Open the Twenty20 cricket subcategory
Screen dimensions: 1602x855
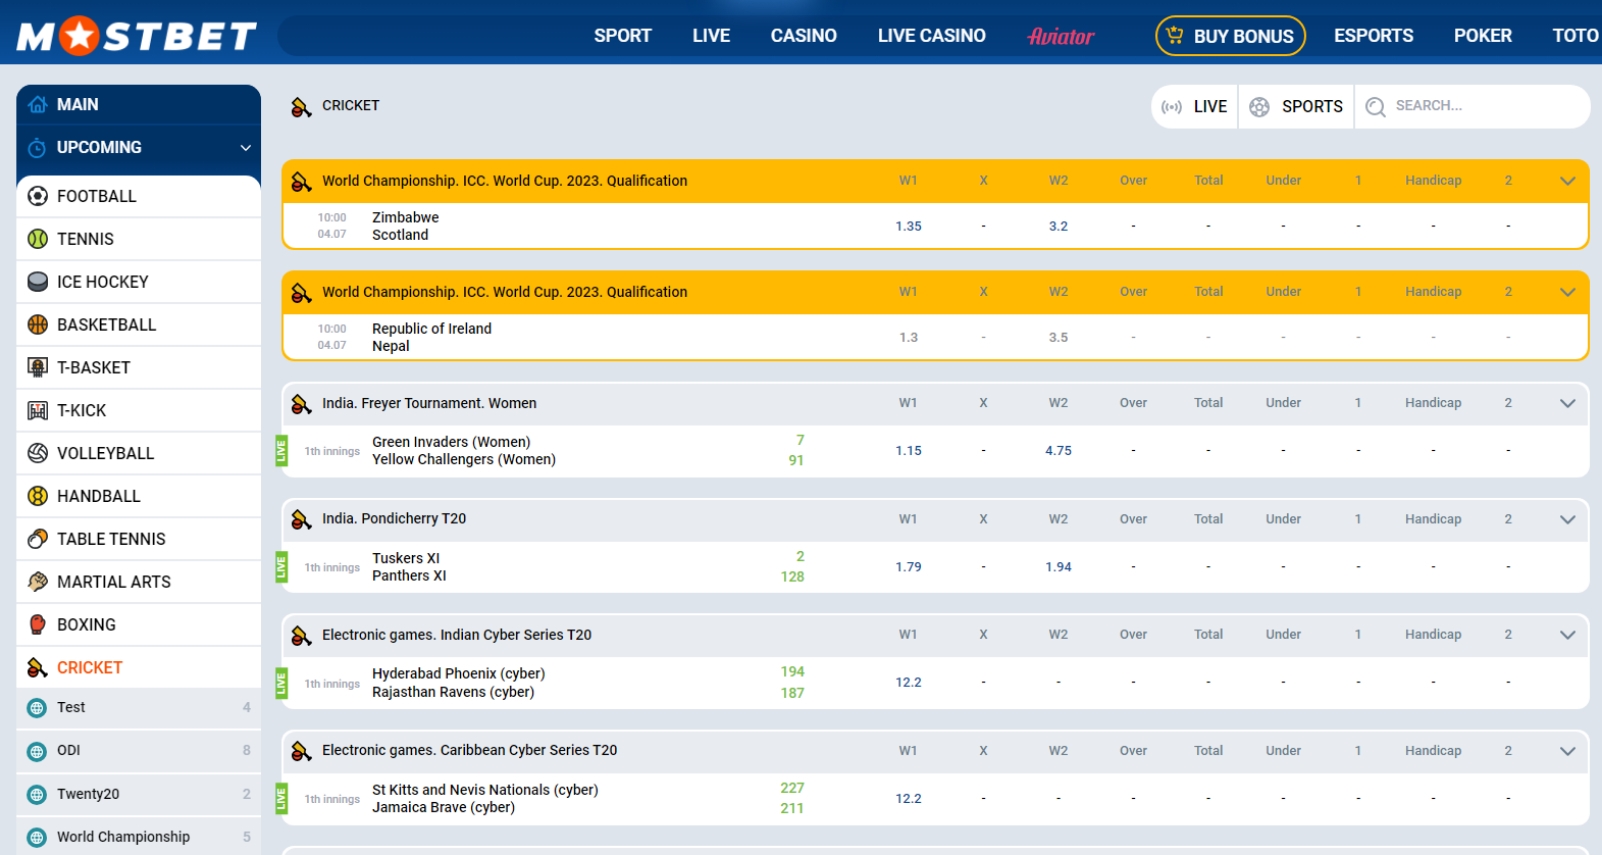click(88, 794)
